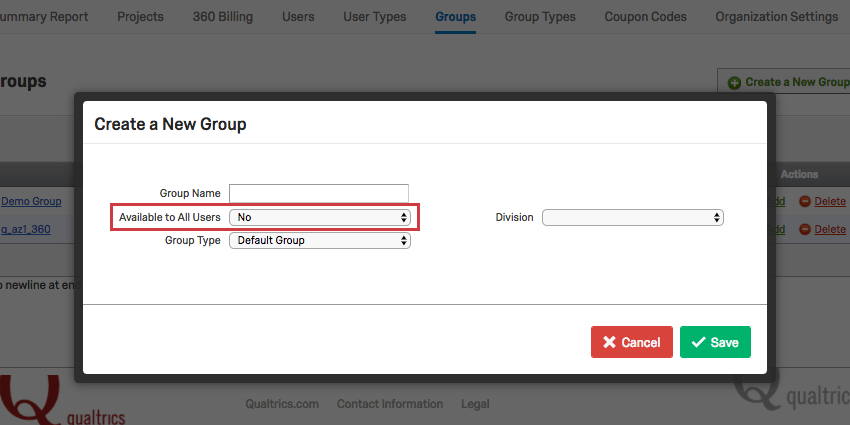Open the Legal footer link

[x=475, y=404]
